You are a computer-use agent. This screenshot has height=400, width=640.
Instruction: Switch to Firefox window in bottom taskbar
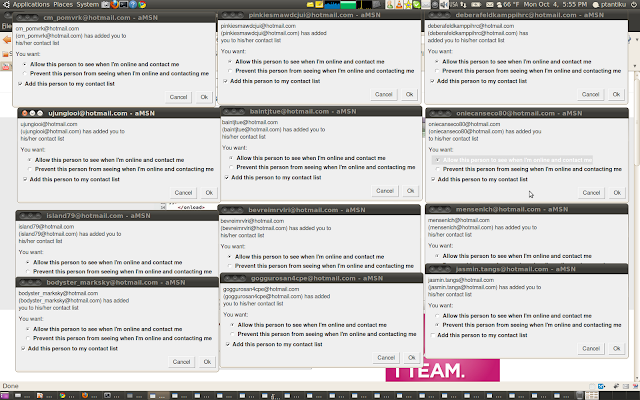(x=89, y=396)
